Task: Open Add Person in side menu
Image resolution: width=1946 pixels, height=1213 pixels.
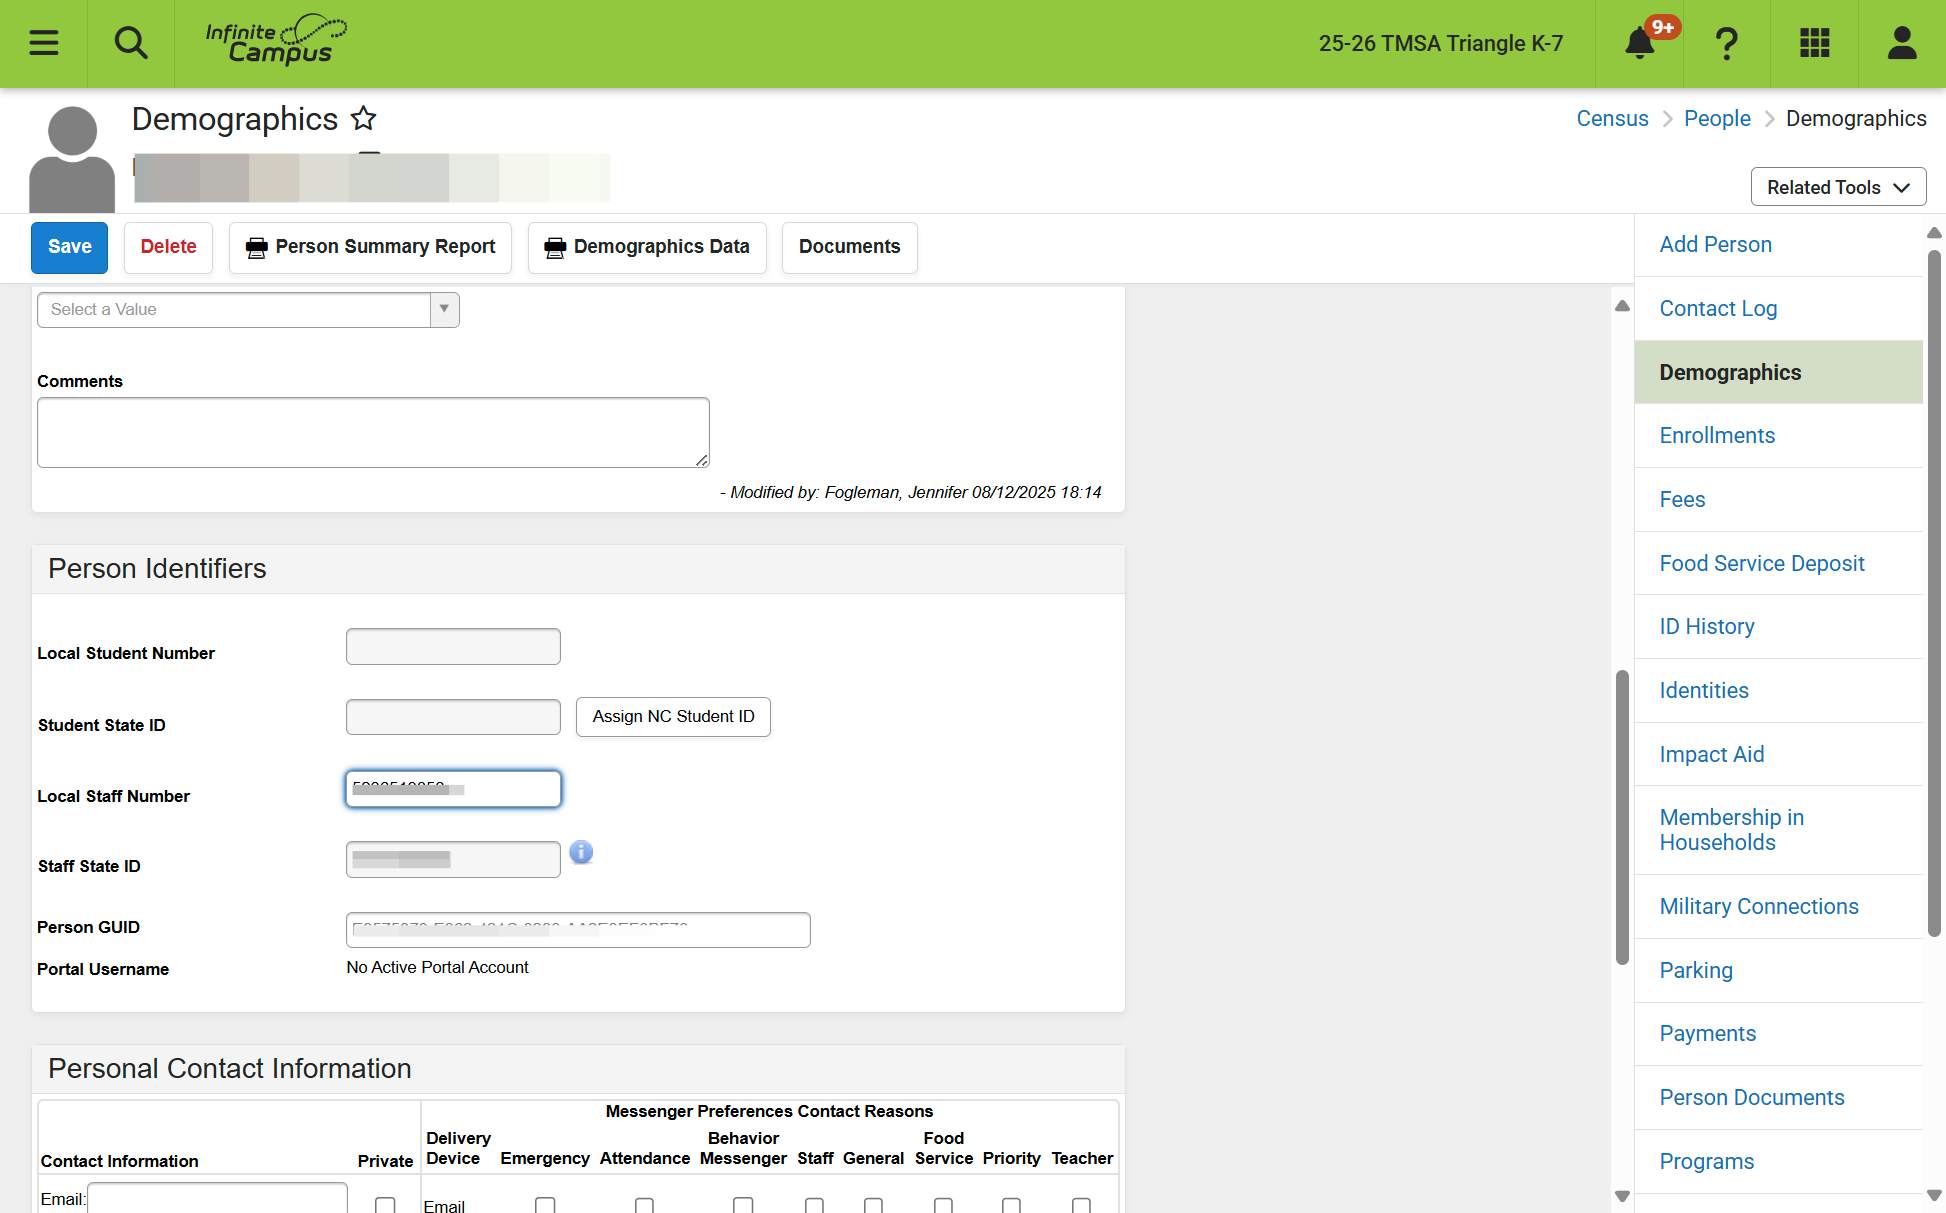Action: 1715,245
